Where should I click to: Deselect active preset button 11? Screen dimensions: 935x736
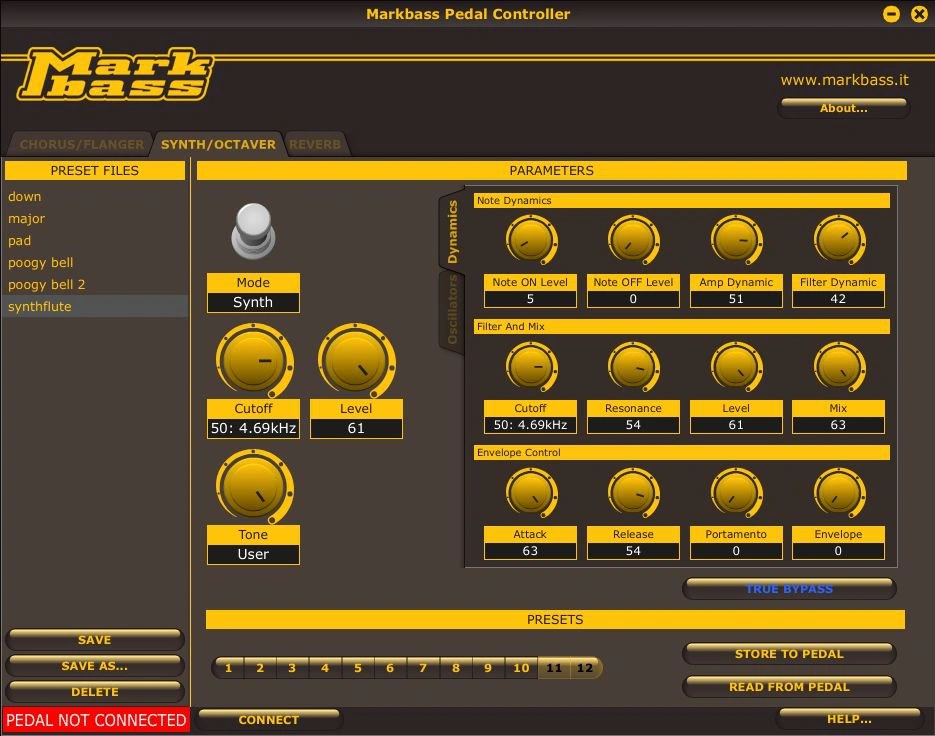(x=554, y=667)
